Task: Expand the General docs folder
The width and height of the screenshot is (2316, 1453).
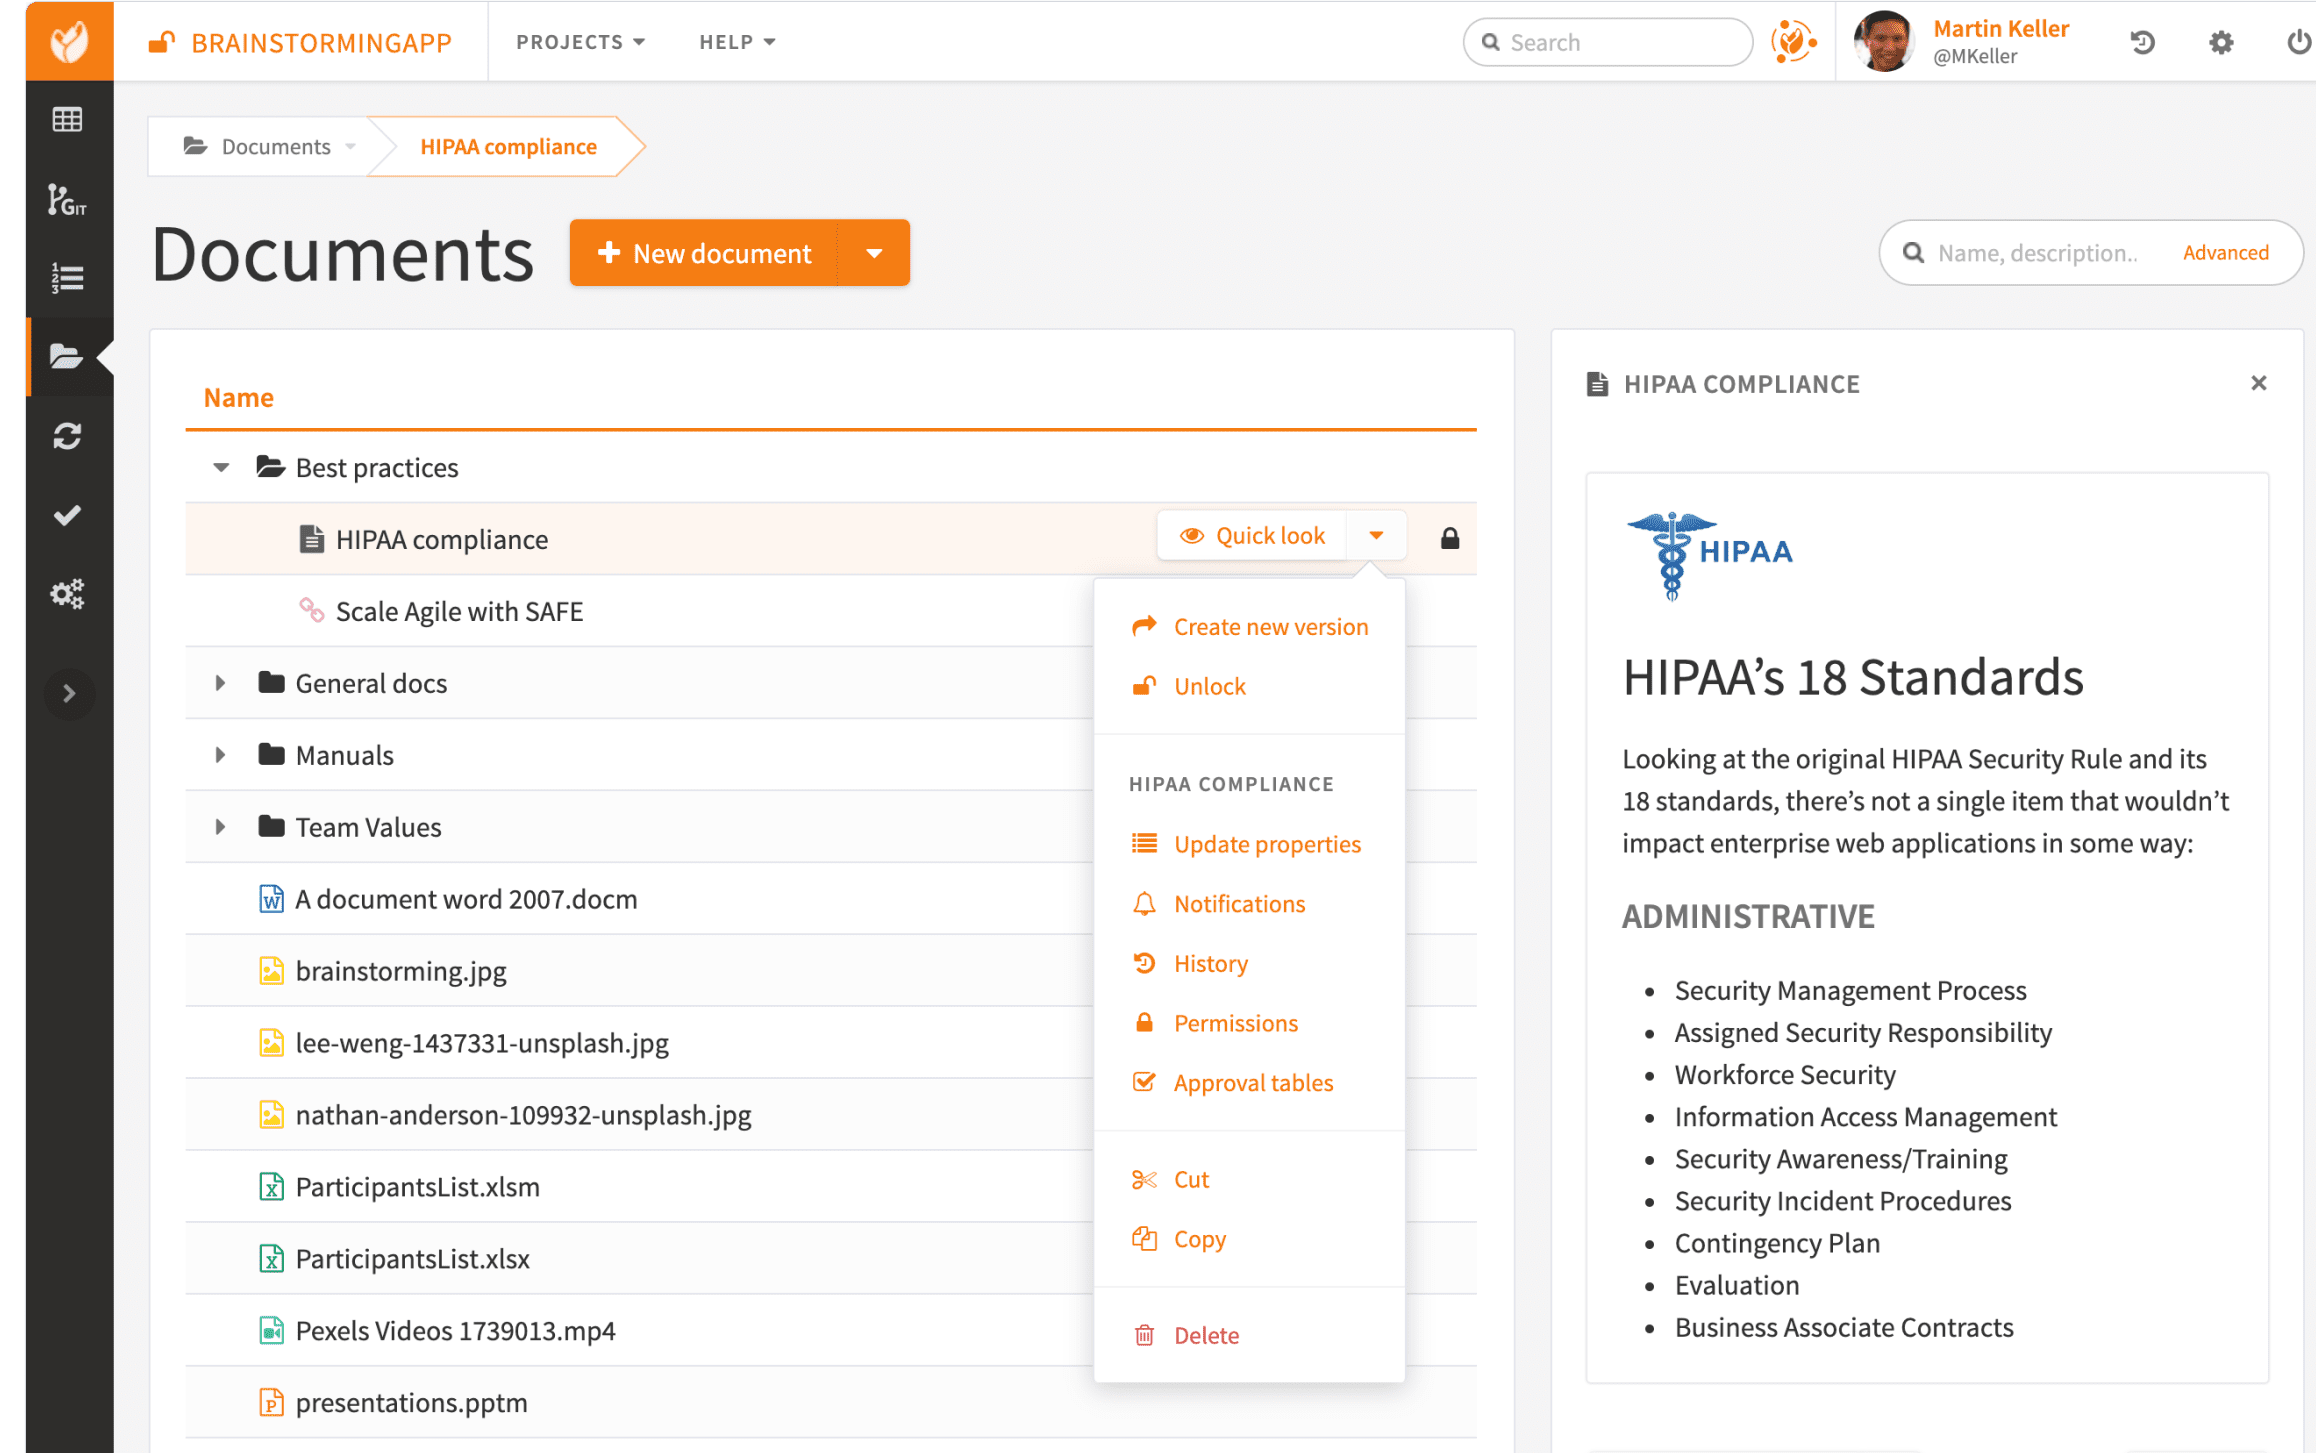Action: tap(220, 683)
